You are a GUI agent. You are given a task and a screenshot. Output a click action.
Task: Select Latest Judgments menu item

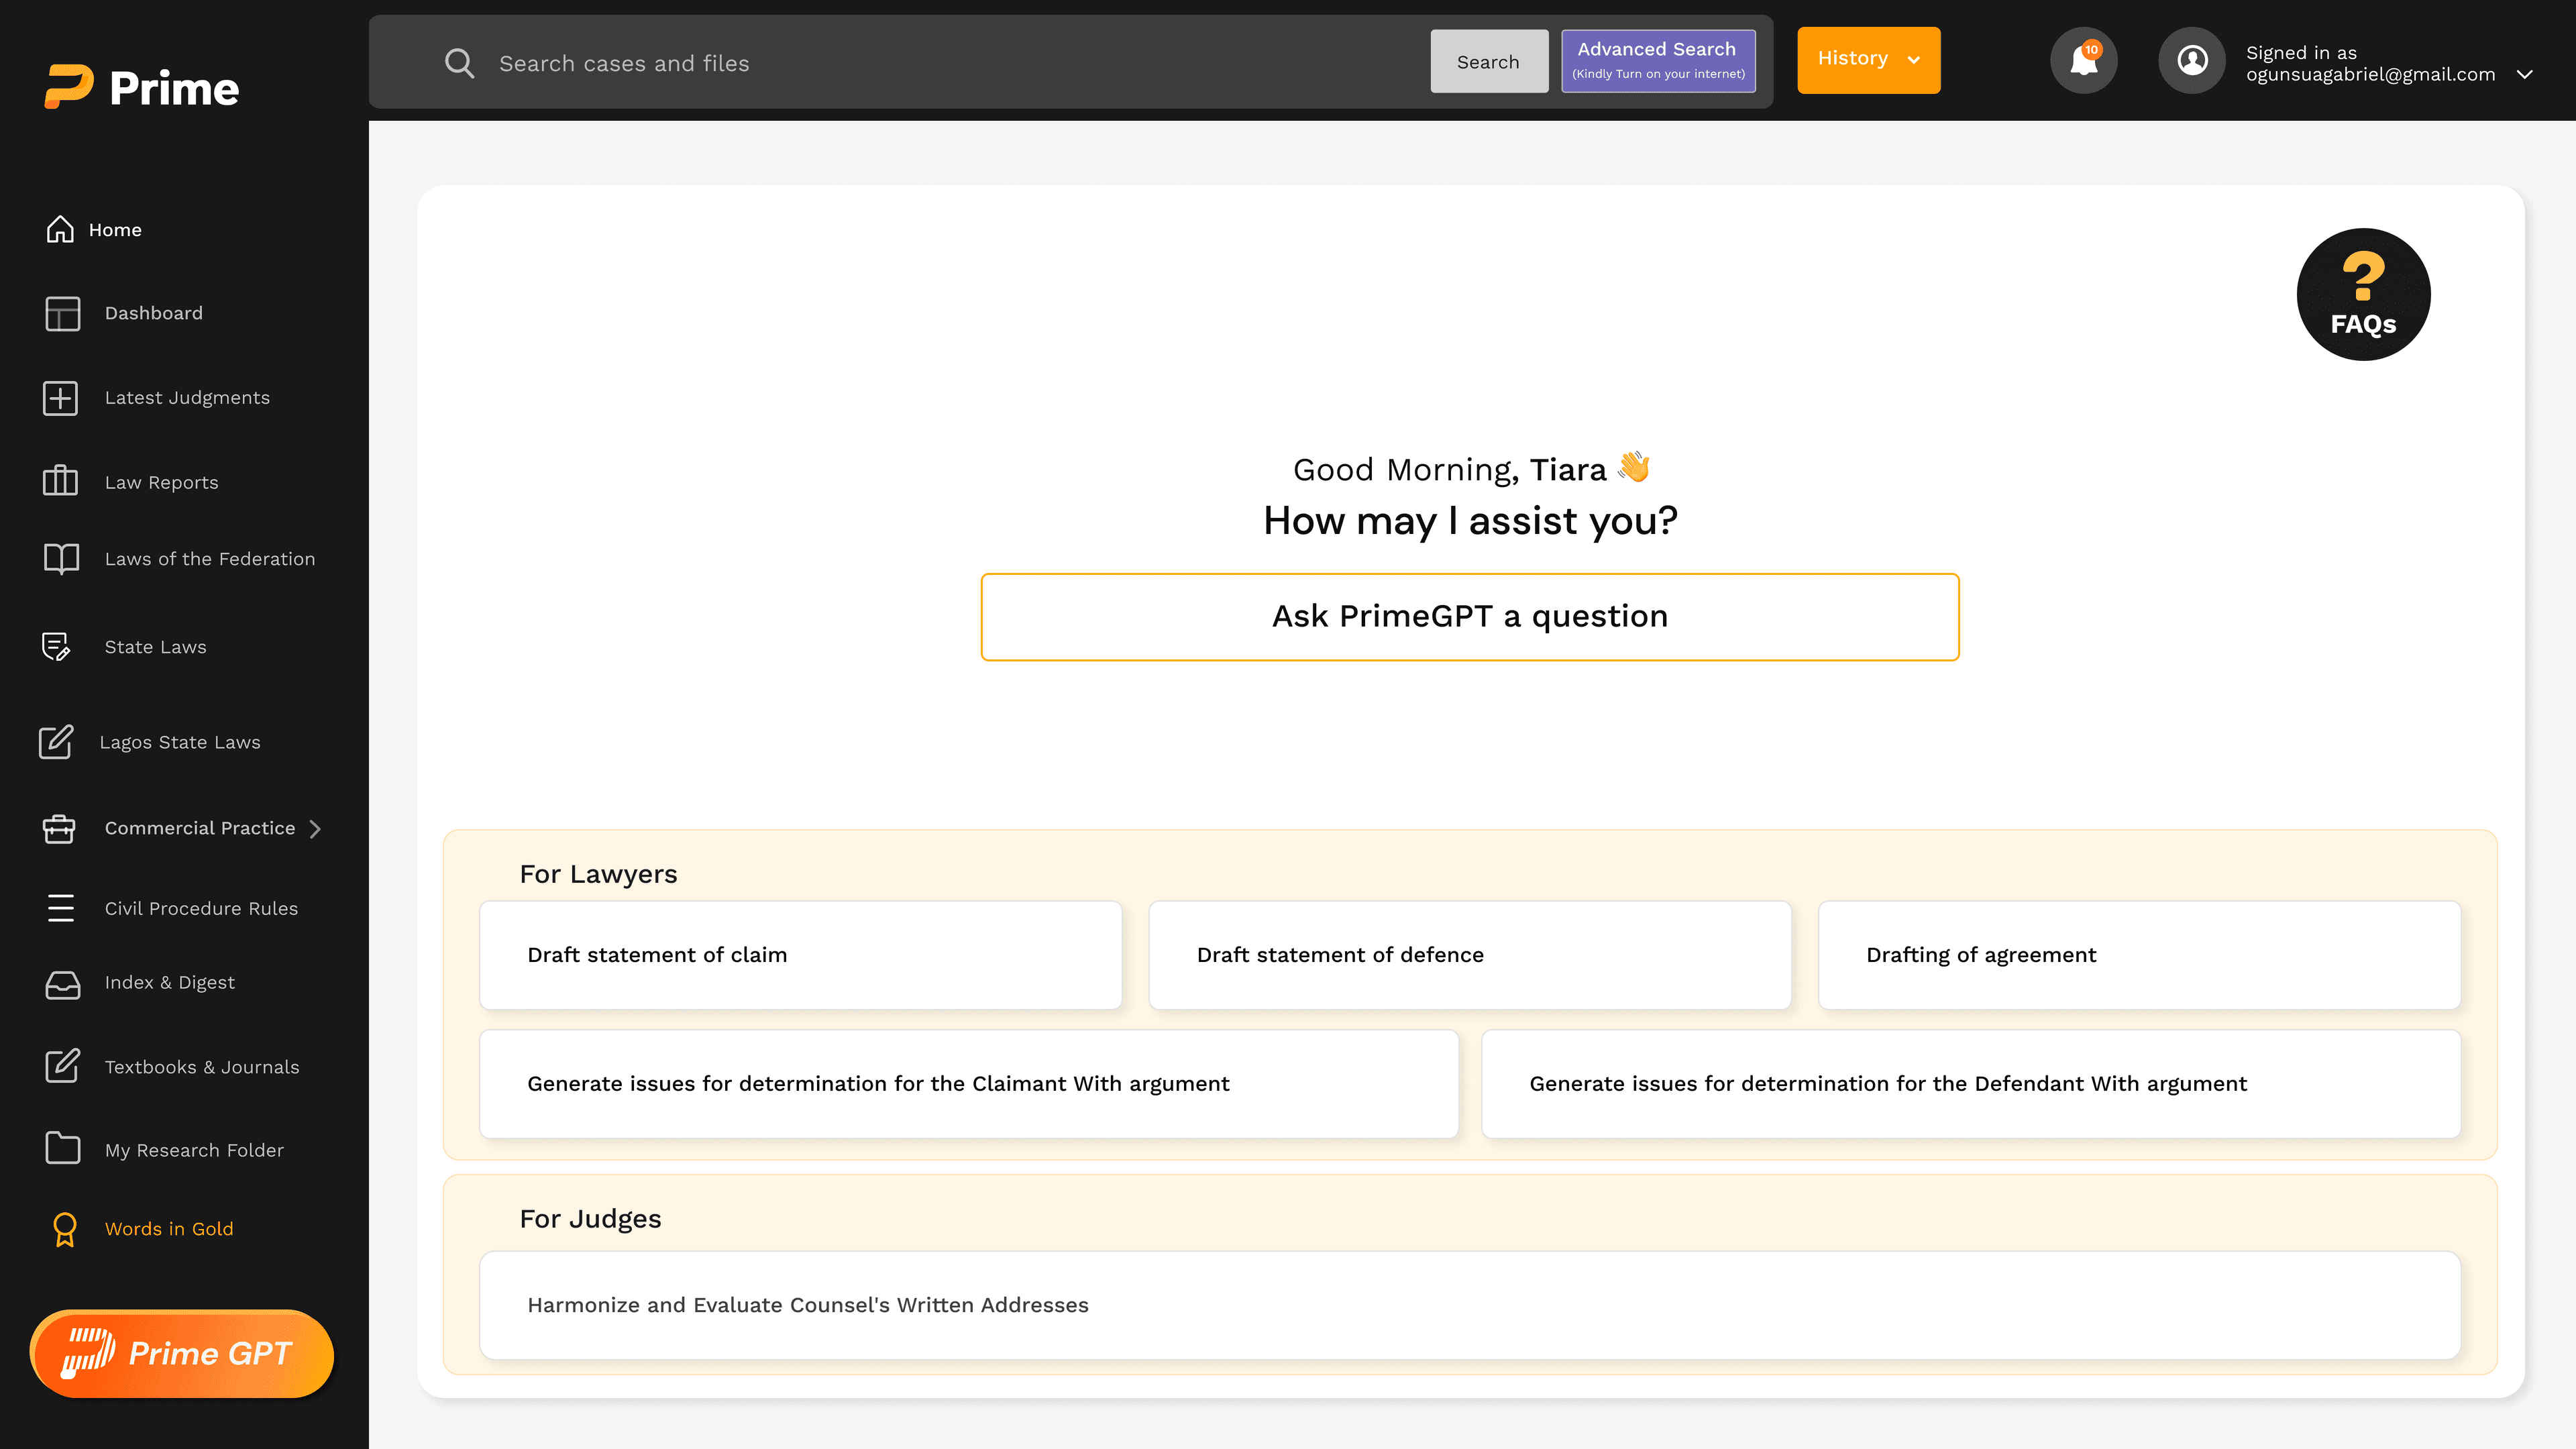coord(187,397)
